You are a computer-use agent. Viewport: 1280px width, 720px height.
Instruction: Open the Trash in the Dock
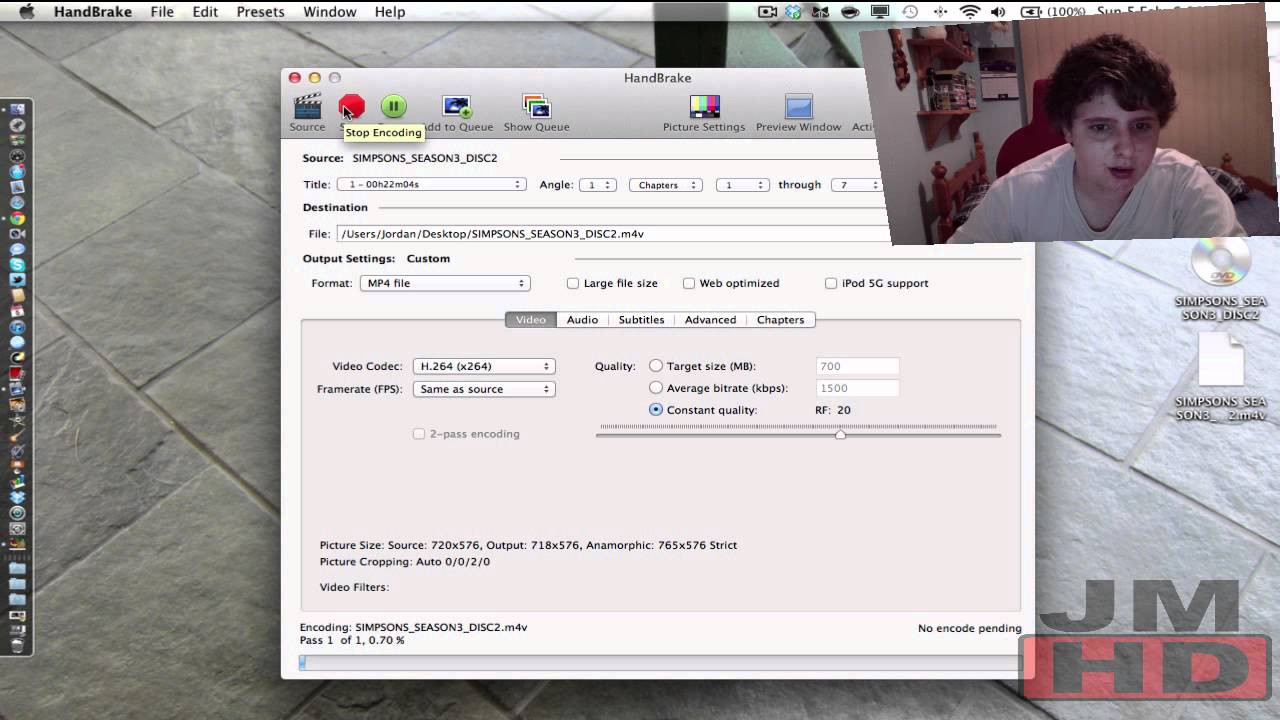(18, 646)
